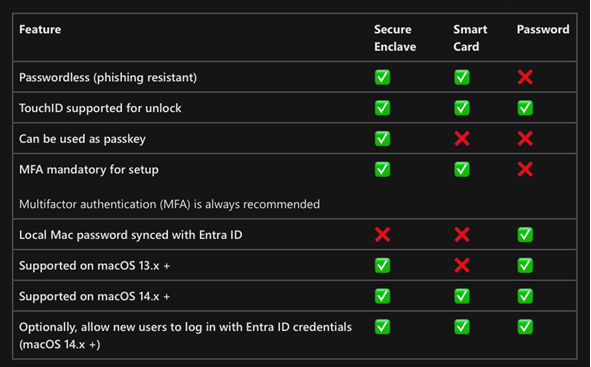Click Smart Card red X for passkey row
Image resolution: width=591 pixels, height=367 pixels.
(462, 139)
